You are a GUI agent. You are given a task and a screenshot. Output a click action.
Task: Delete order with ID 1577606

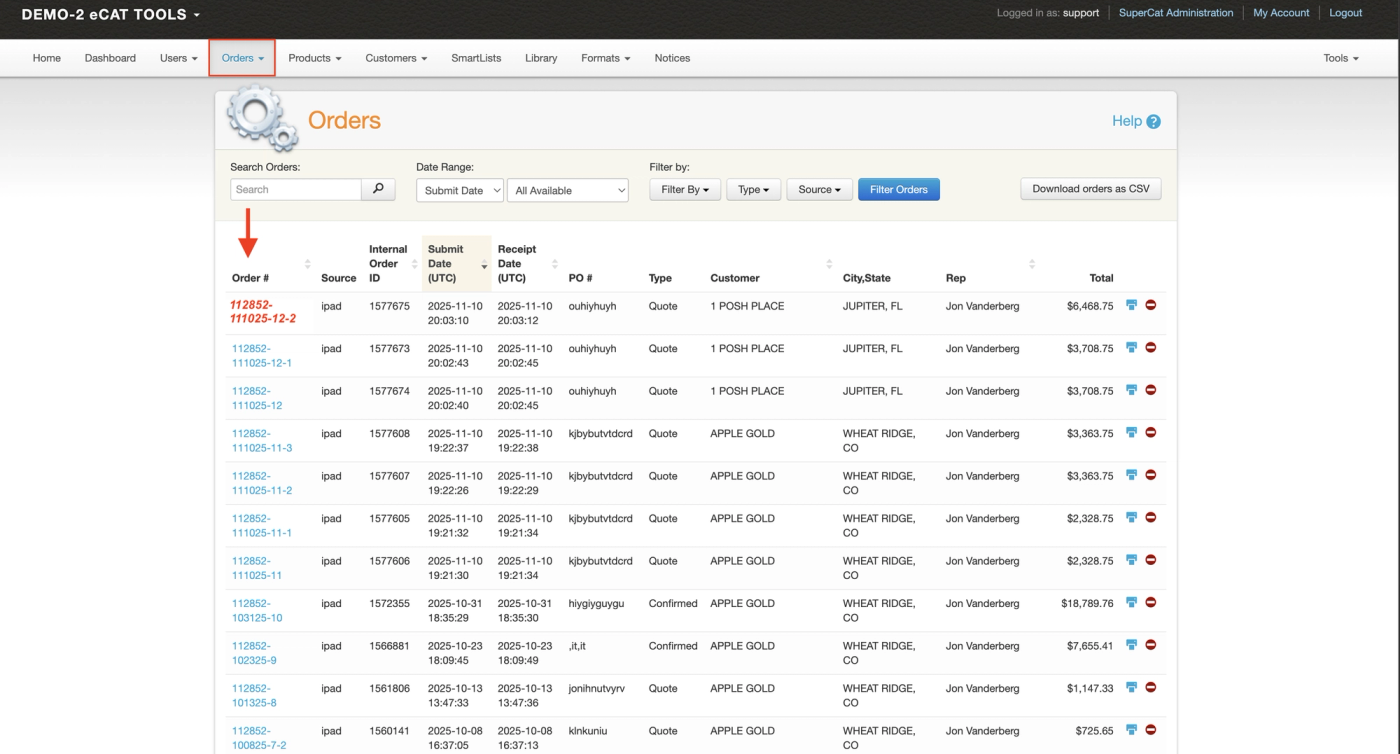pos(1151,560)
